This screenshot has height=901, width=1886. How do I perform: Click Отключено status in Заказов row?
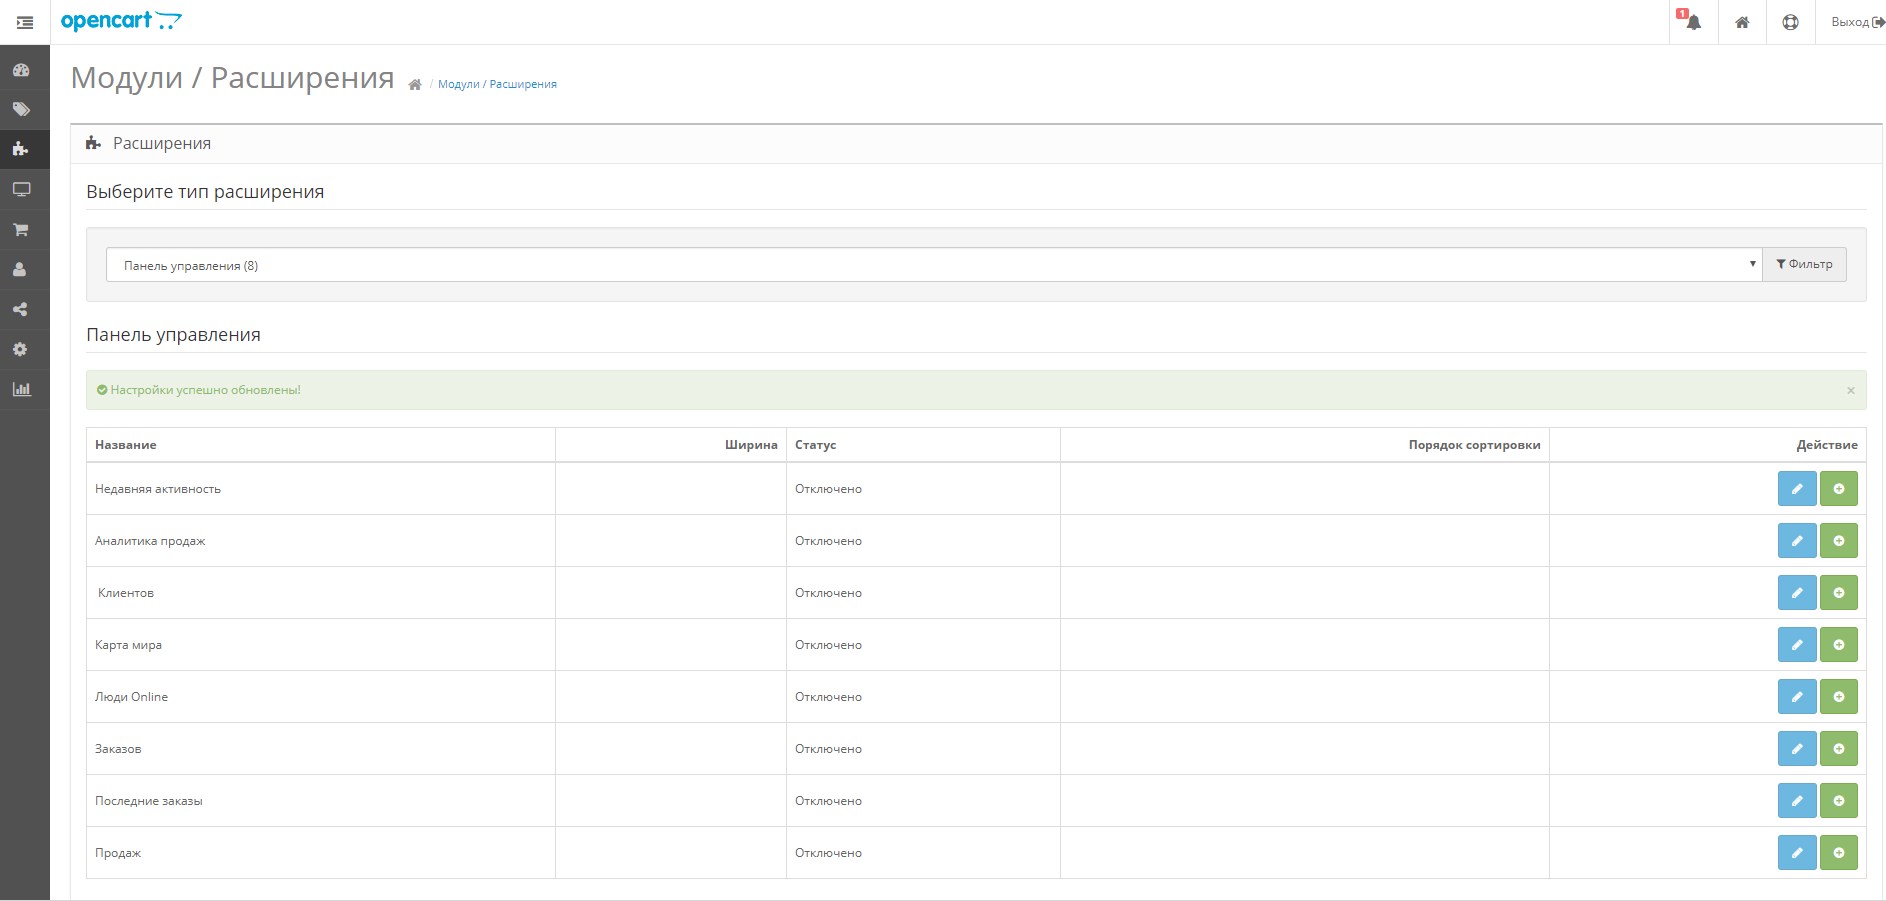[x=828, y=749]
